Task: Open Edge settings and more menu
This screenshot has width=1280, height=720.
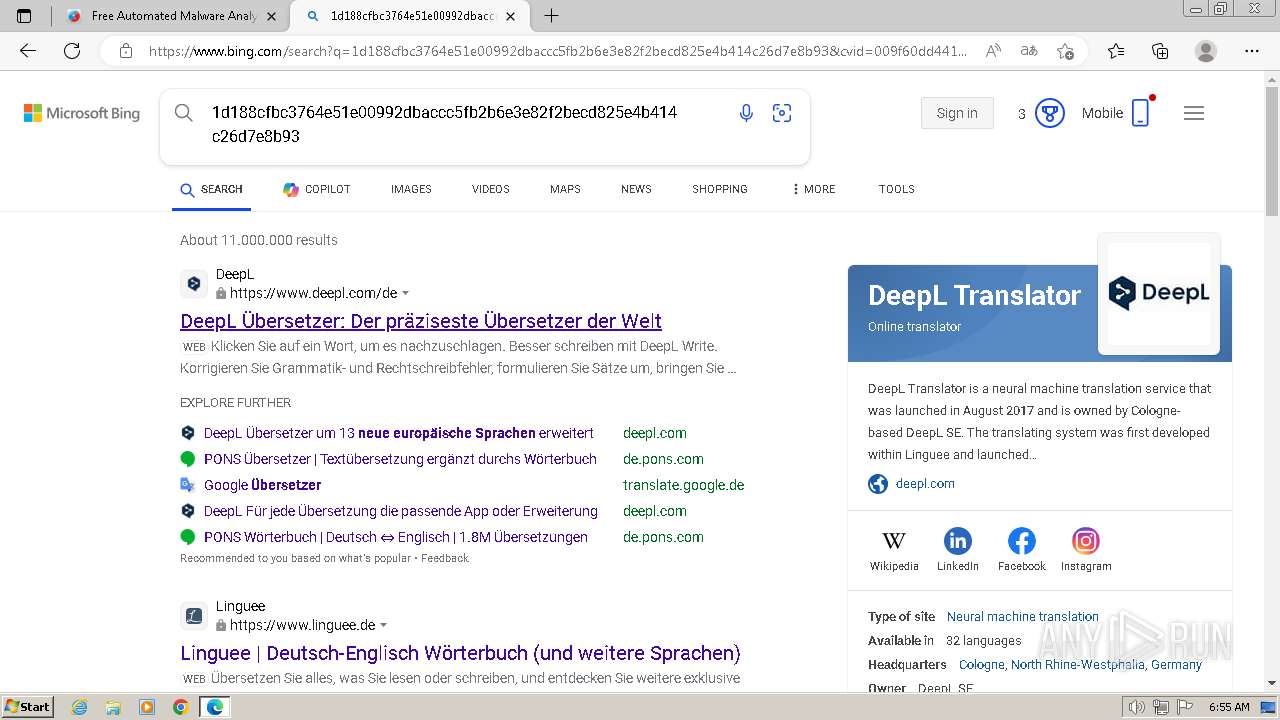Action: click(x=1252, y=51)
